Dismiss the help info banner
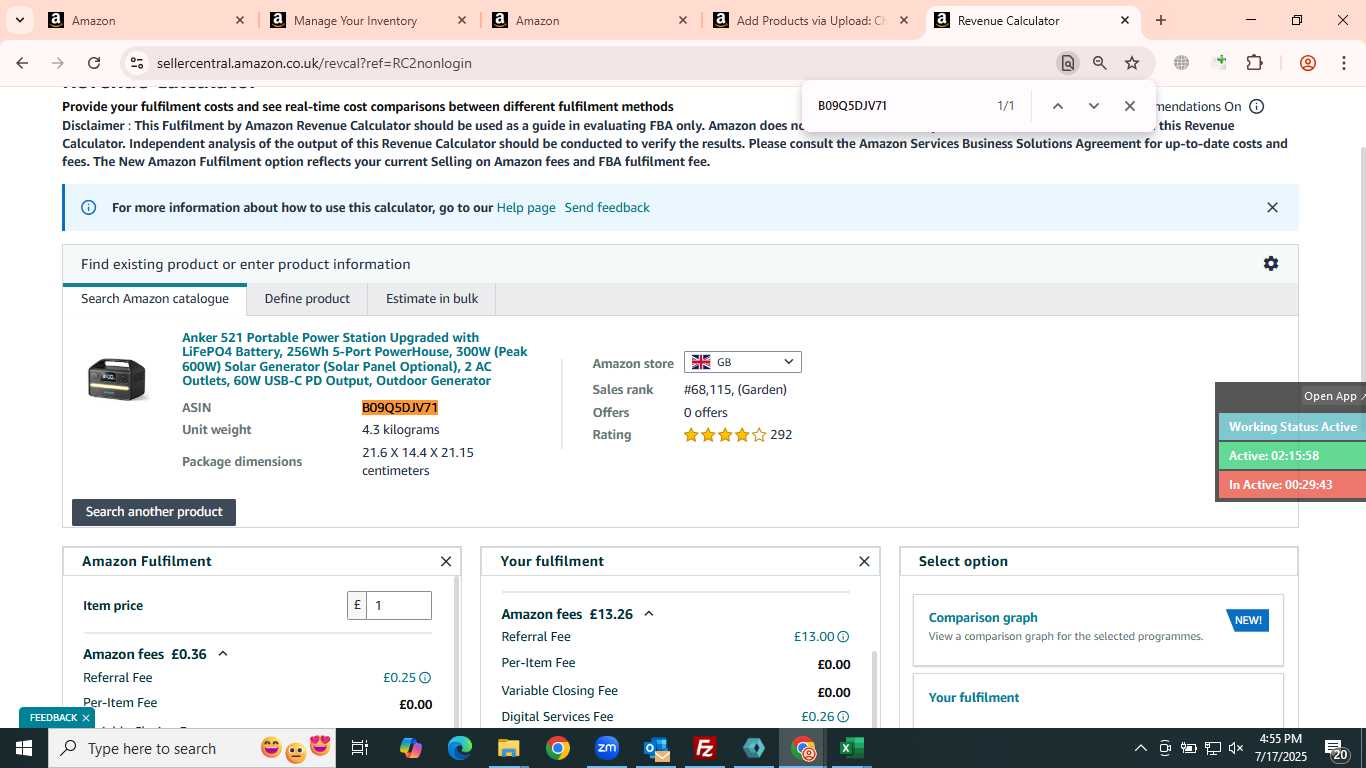Screen dimensions: 1366x768 tap(1272, 208)
